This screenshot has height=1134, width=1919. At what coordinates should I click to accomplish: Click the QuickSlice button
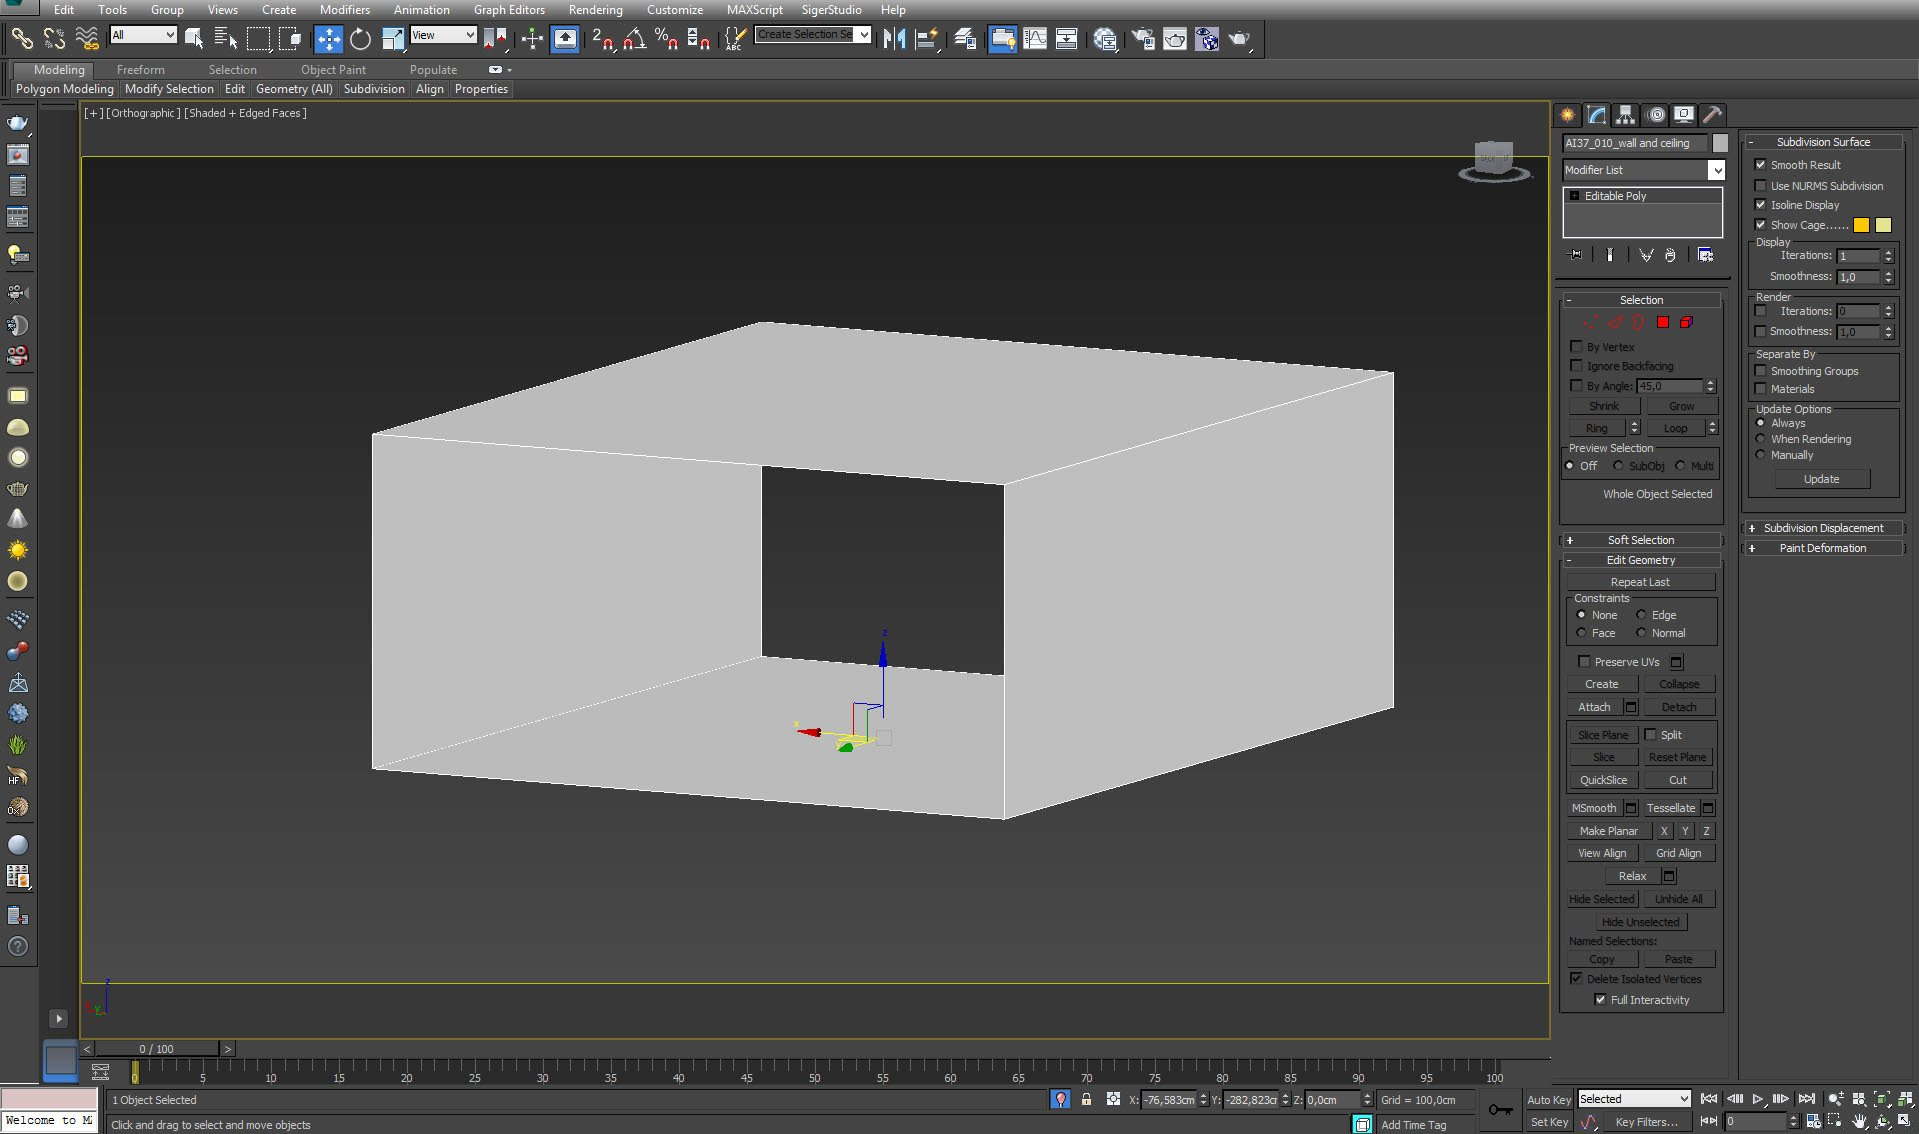(1603, 780)
